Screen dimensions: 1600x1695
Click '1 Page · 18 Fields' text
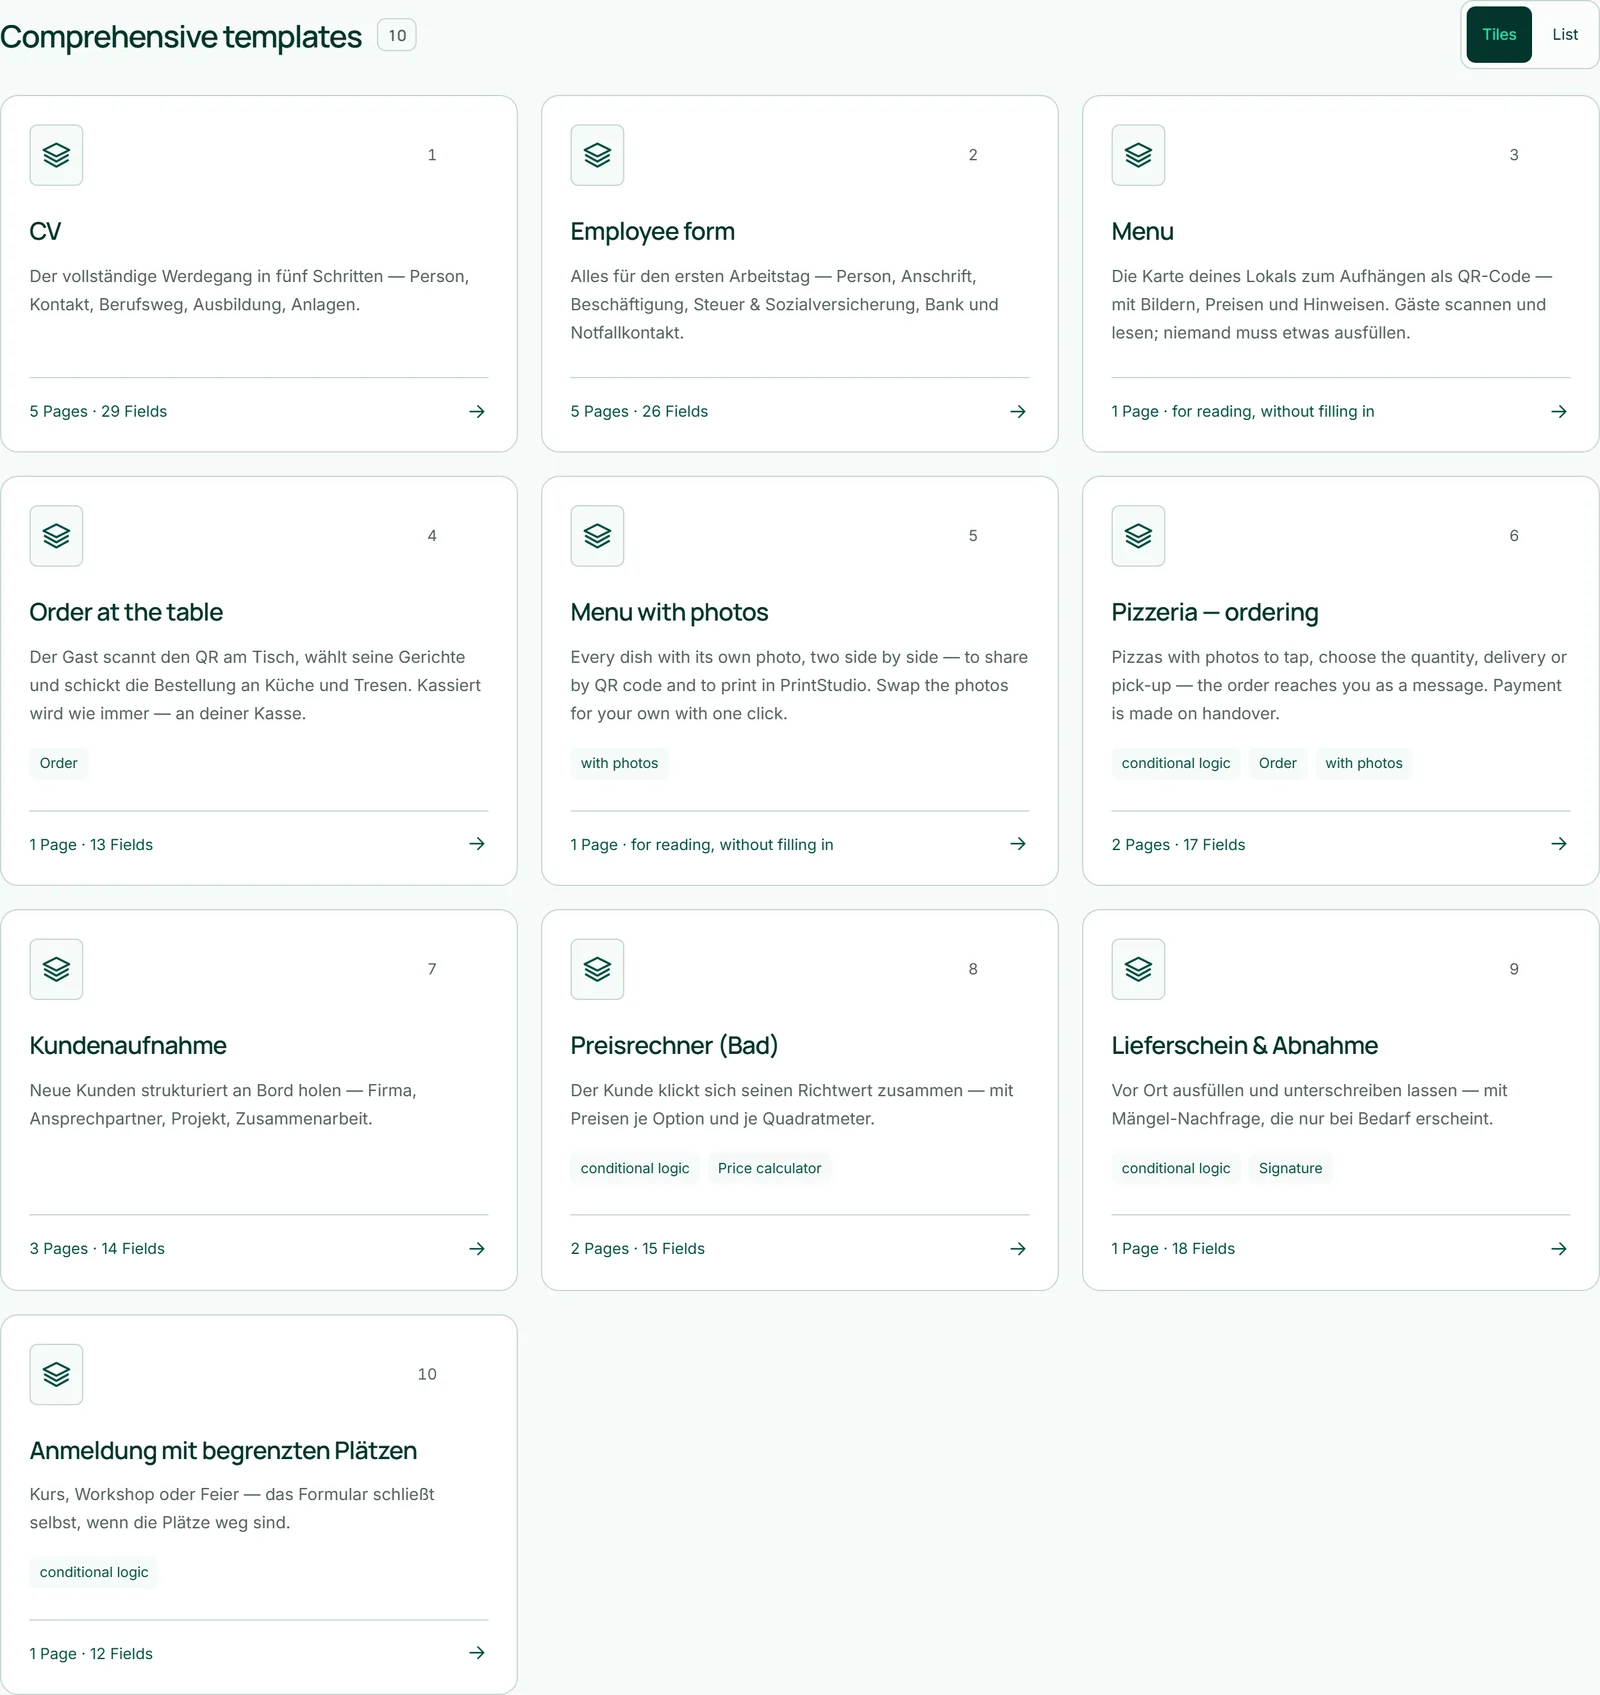[x=1173, y=1249]
